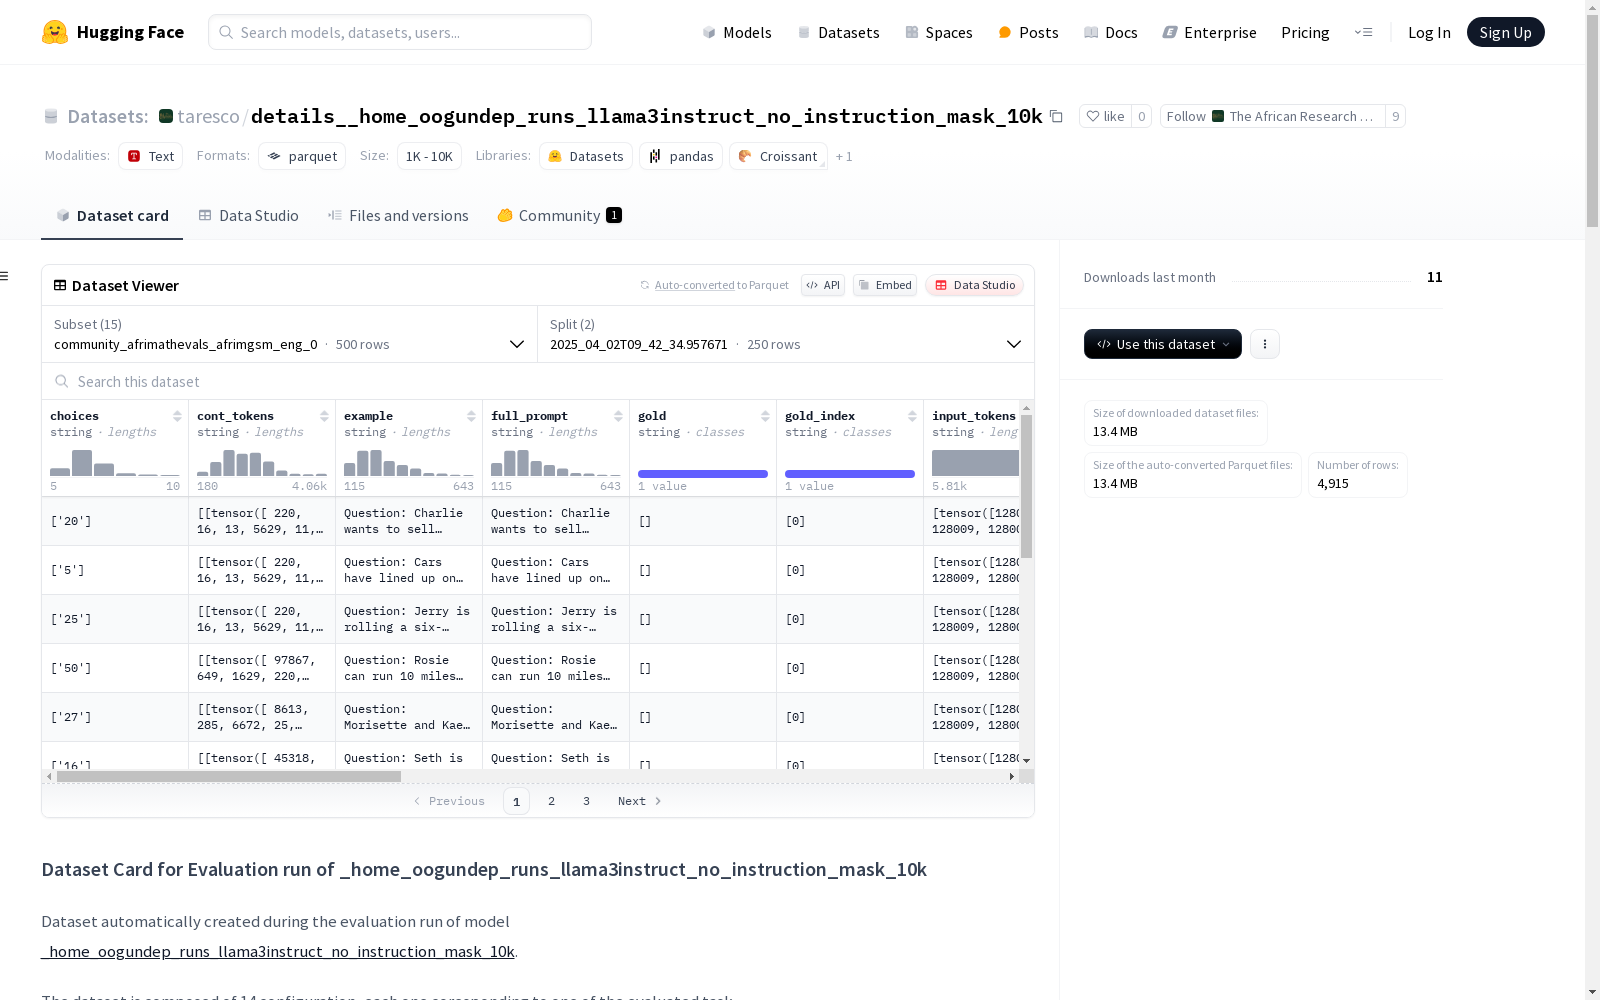Image resolution: width=1600 pixels, height=1000 pixels.
Task: Click the Datasets library tag
Action: click(x=586, y=156)
